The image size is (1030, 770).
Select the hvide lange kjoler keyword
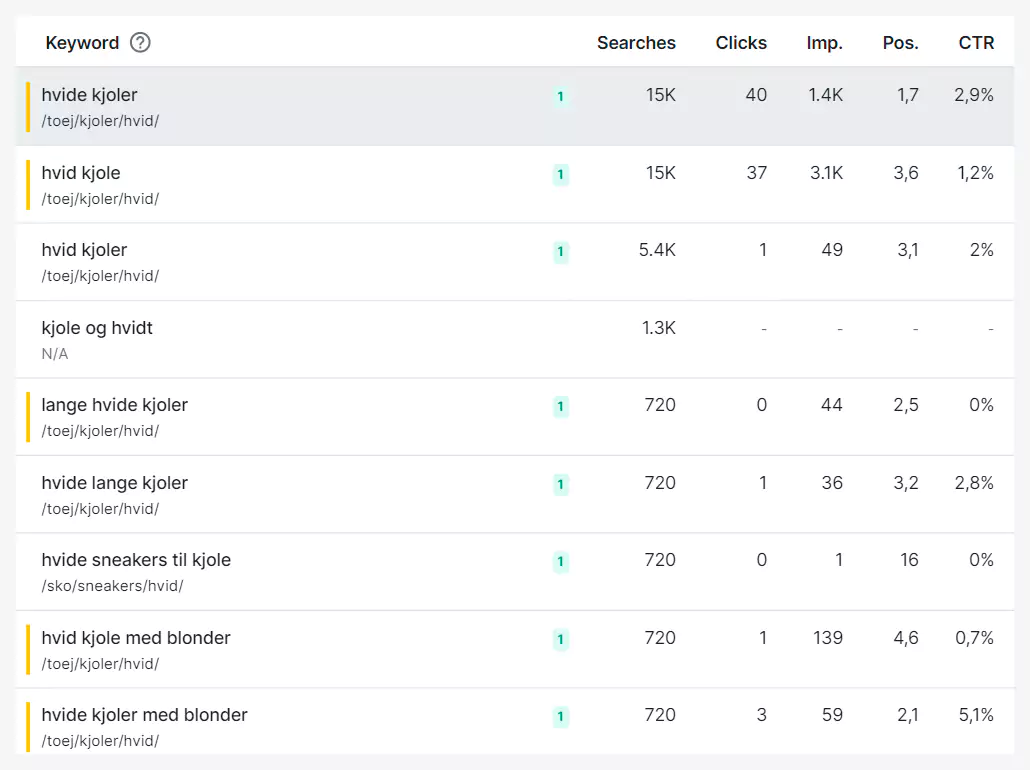115,483
